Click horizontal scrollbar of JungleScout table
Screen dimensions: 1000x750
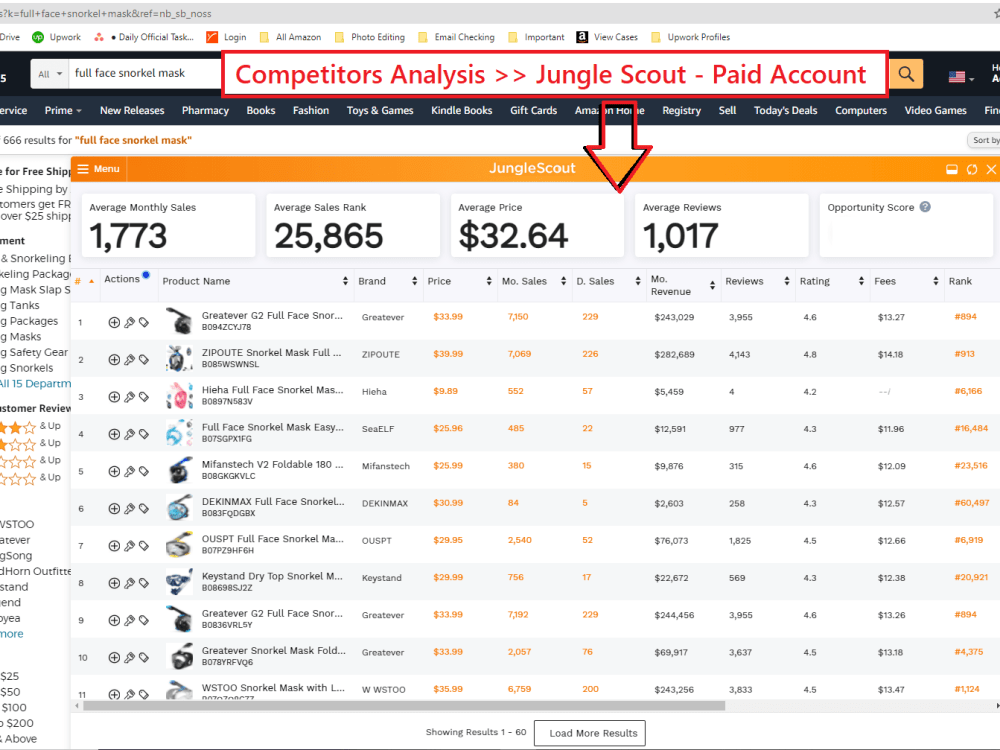click(404, 705)
